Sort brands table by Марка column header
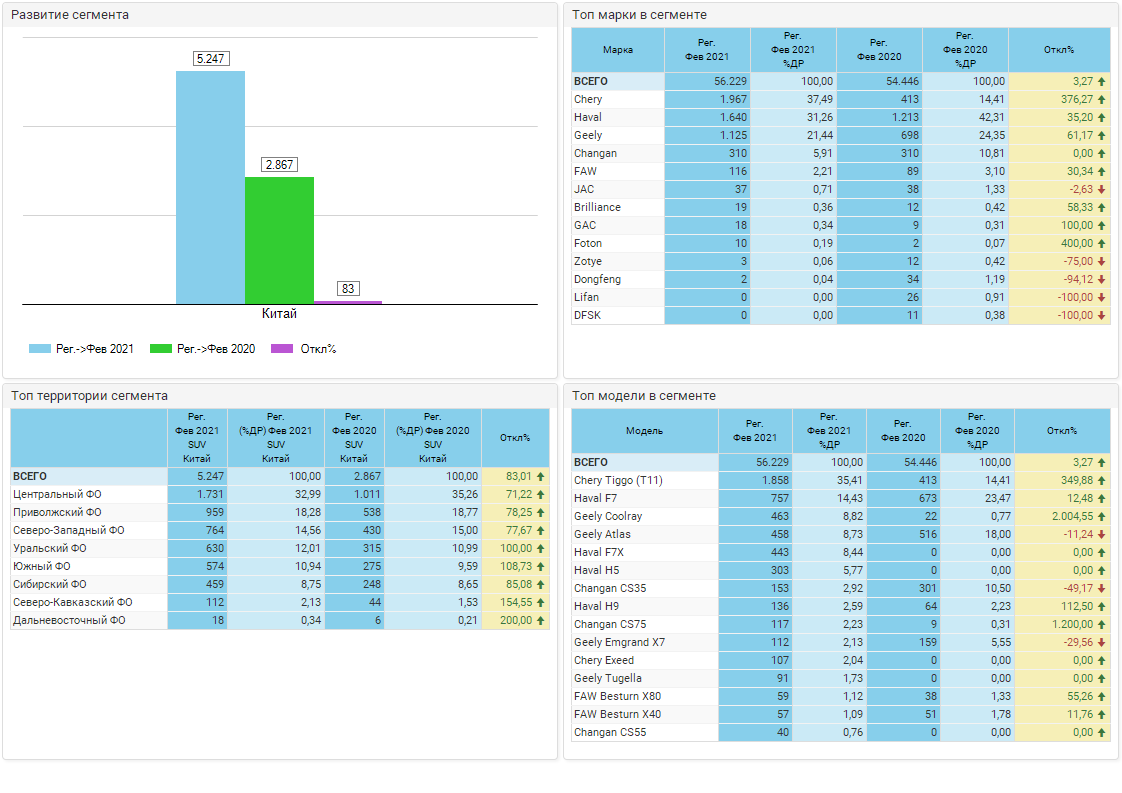Image resolution: width=1122 pixels, height=793 pixels. tap(617, 50)
